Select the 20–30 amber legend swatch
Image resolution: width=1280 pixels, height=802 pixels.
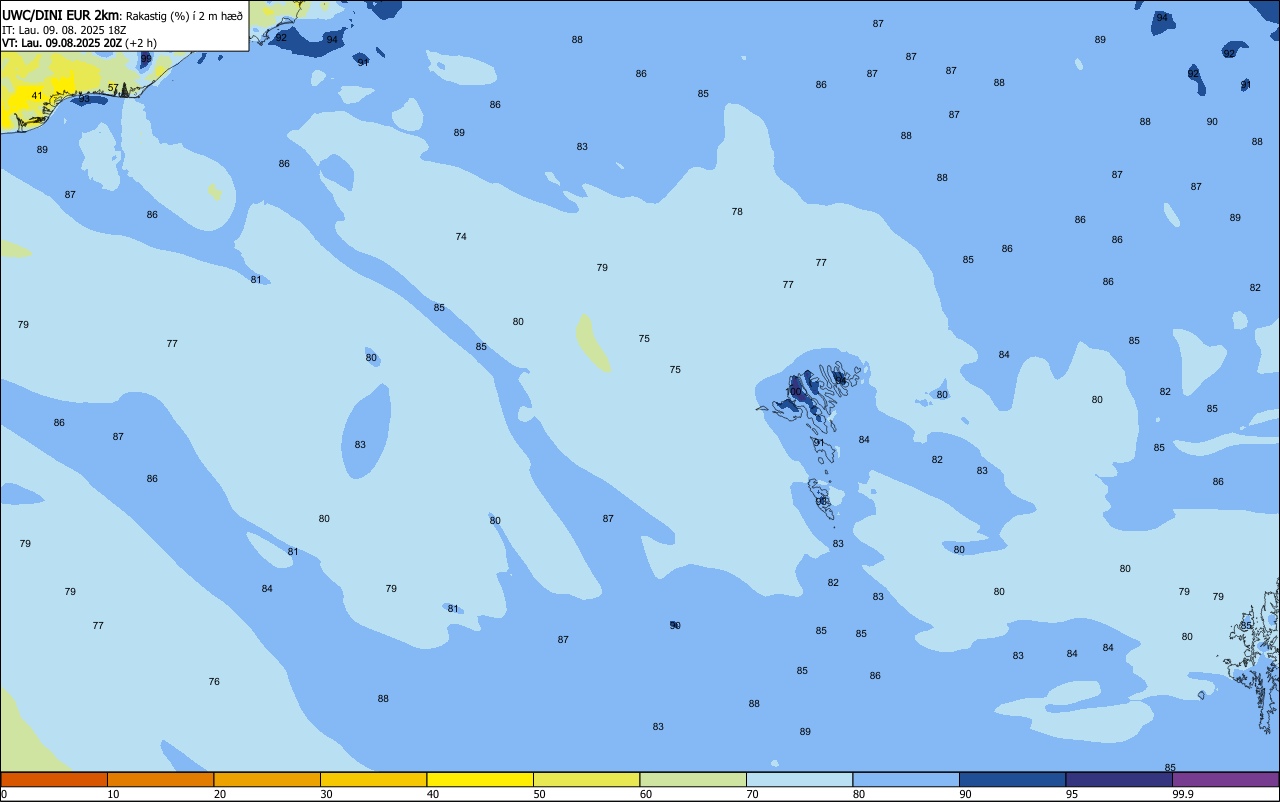coord(267,779)
